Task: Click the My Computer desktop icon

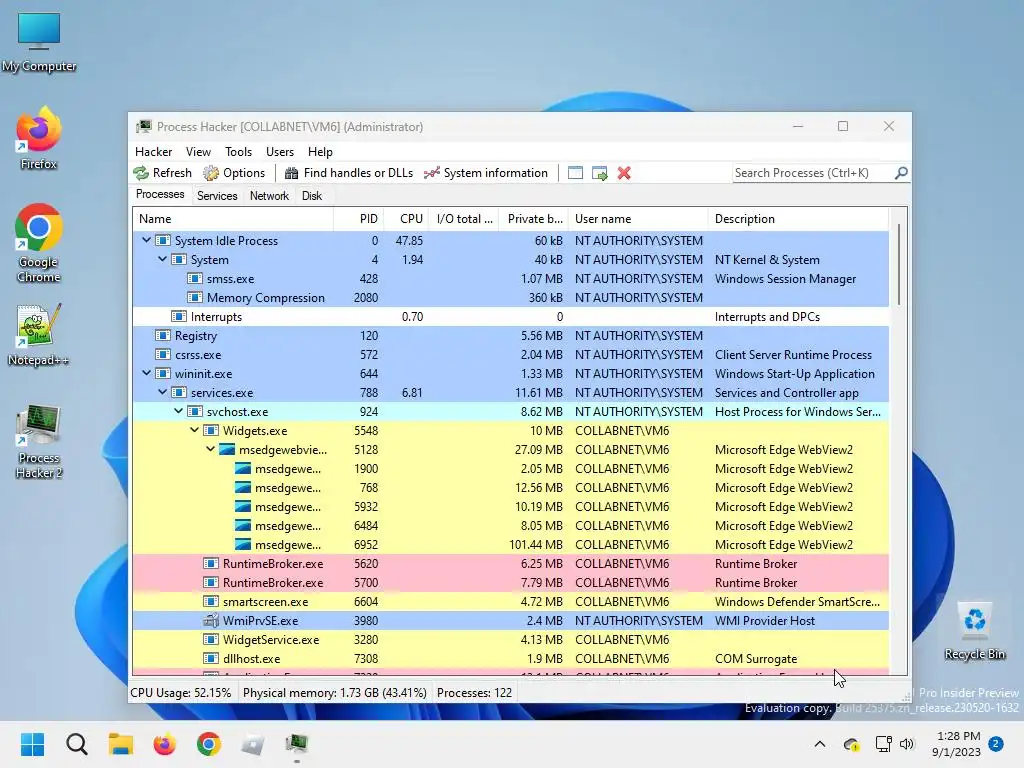Action: 39,40
